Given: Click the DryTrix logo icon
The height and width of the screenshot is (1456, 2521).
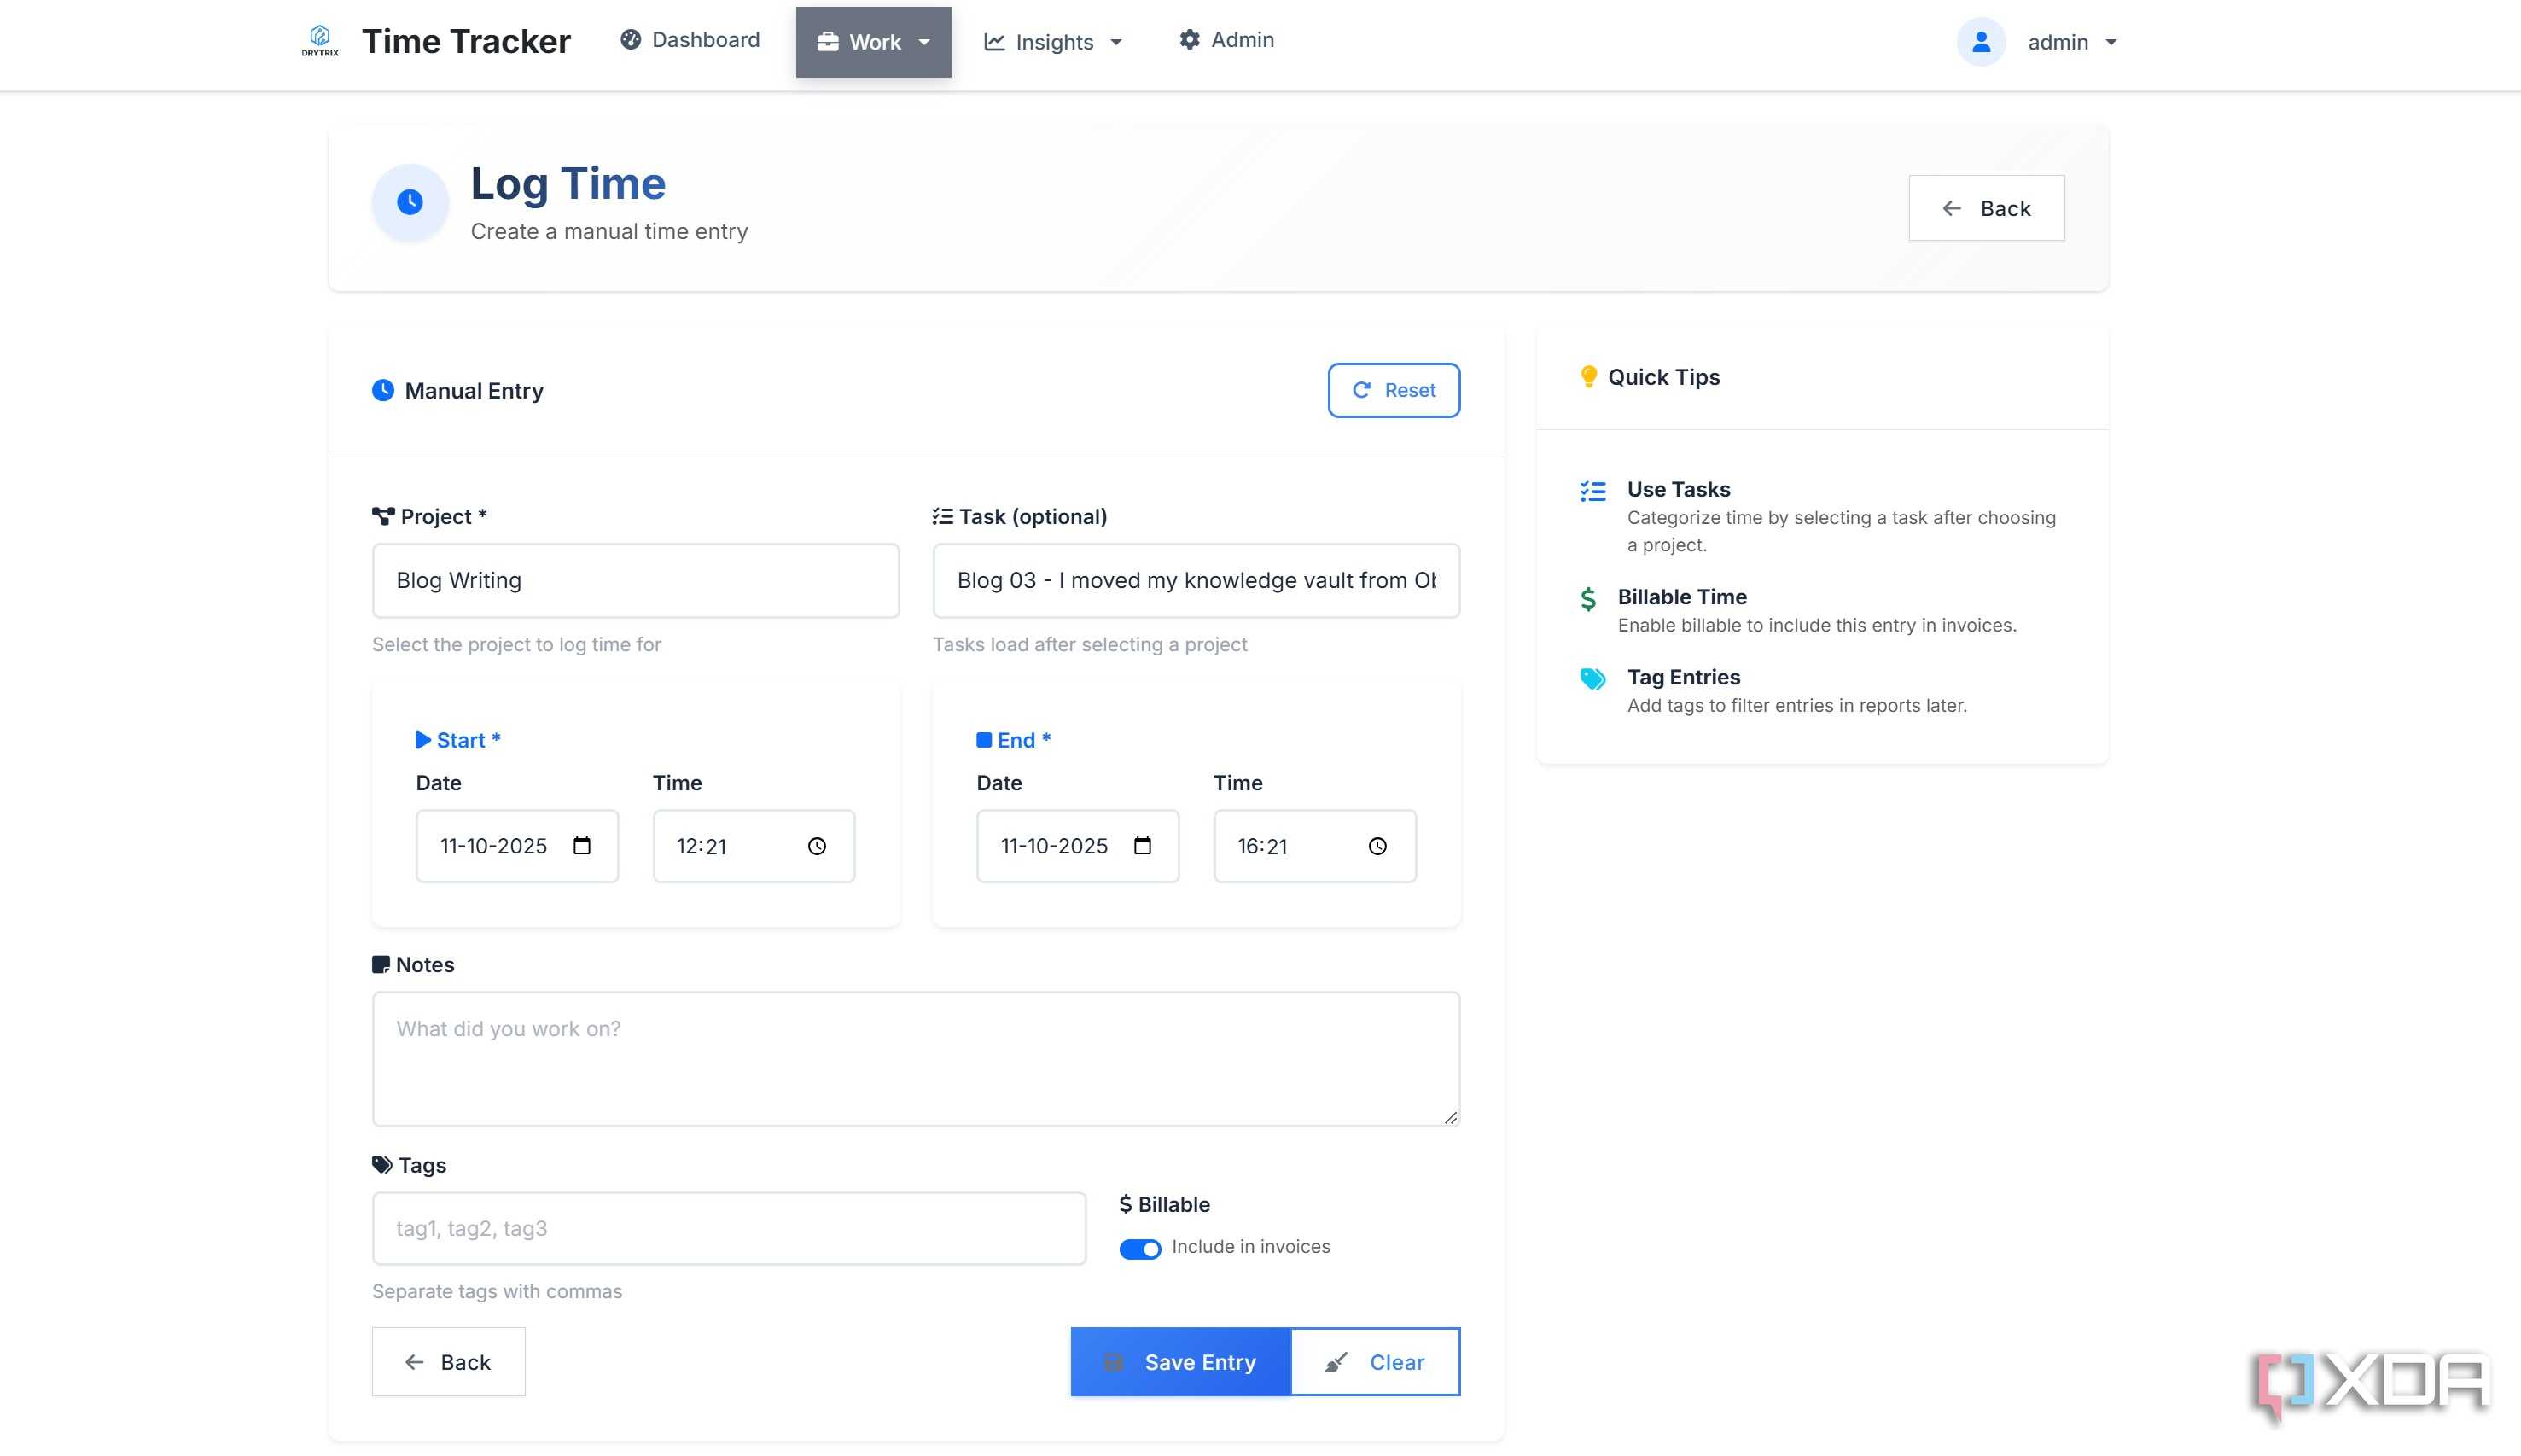Looking at the screenshot, I should click(320, 41).
